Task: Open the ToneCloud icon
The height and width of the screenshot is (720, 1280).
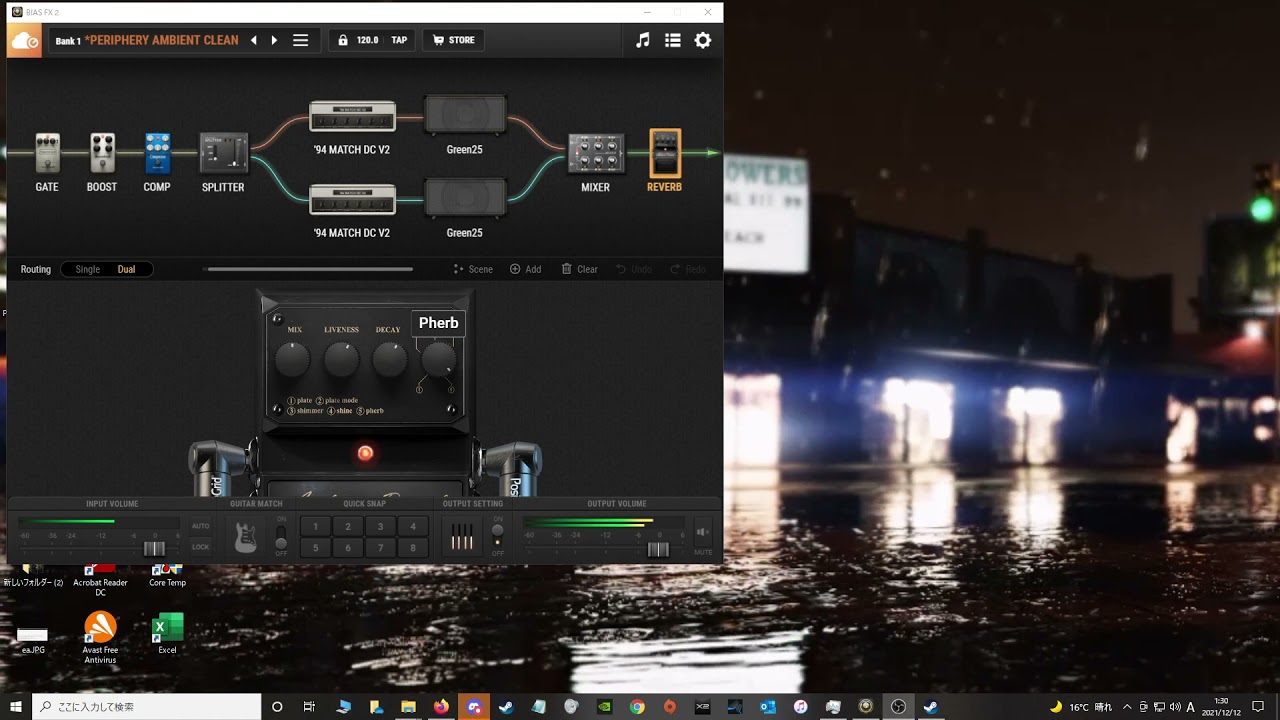Action: (24, 41)
